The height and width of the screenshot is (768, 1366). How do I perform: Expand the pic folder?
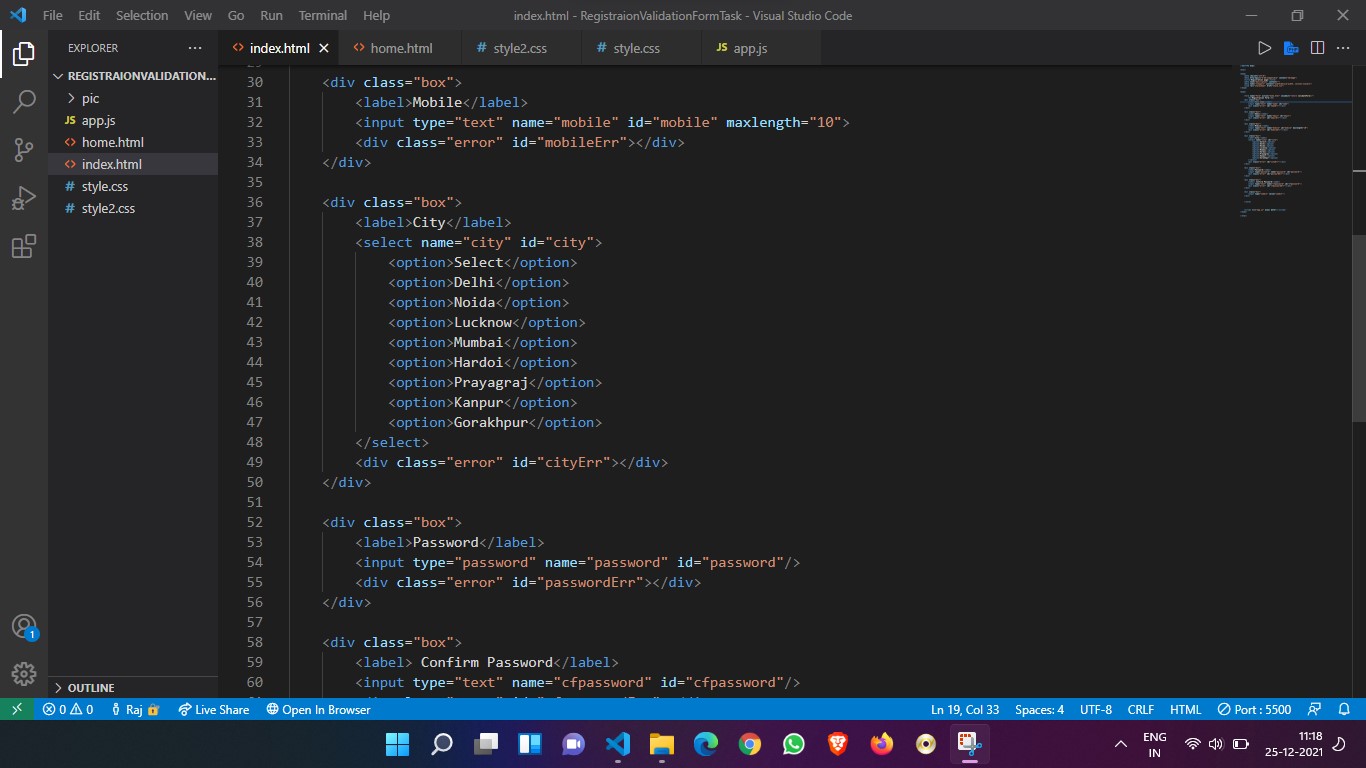(133, 98)
